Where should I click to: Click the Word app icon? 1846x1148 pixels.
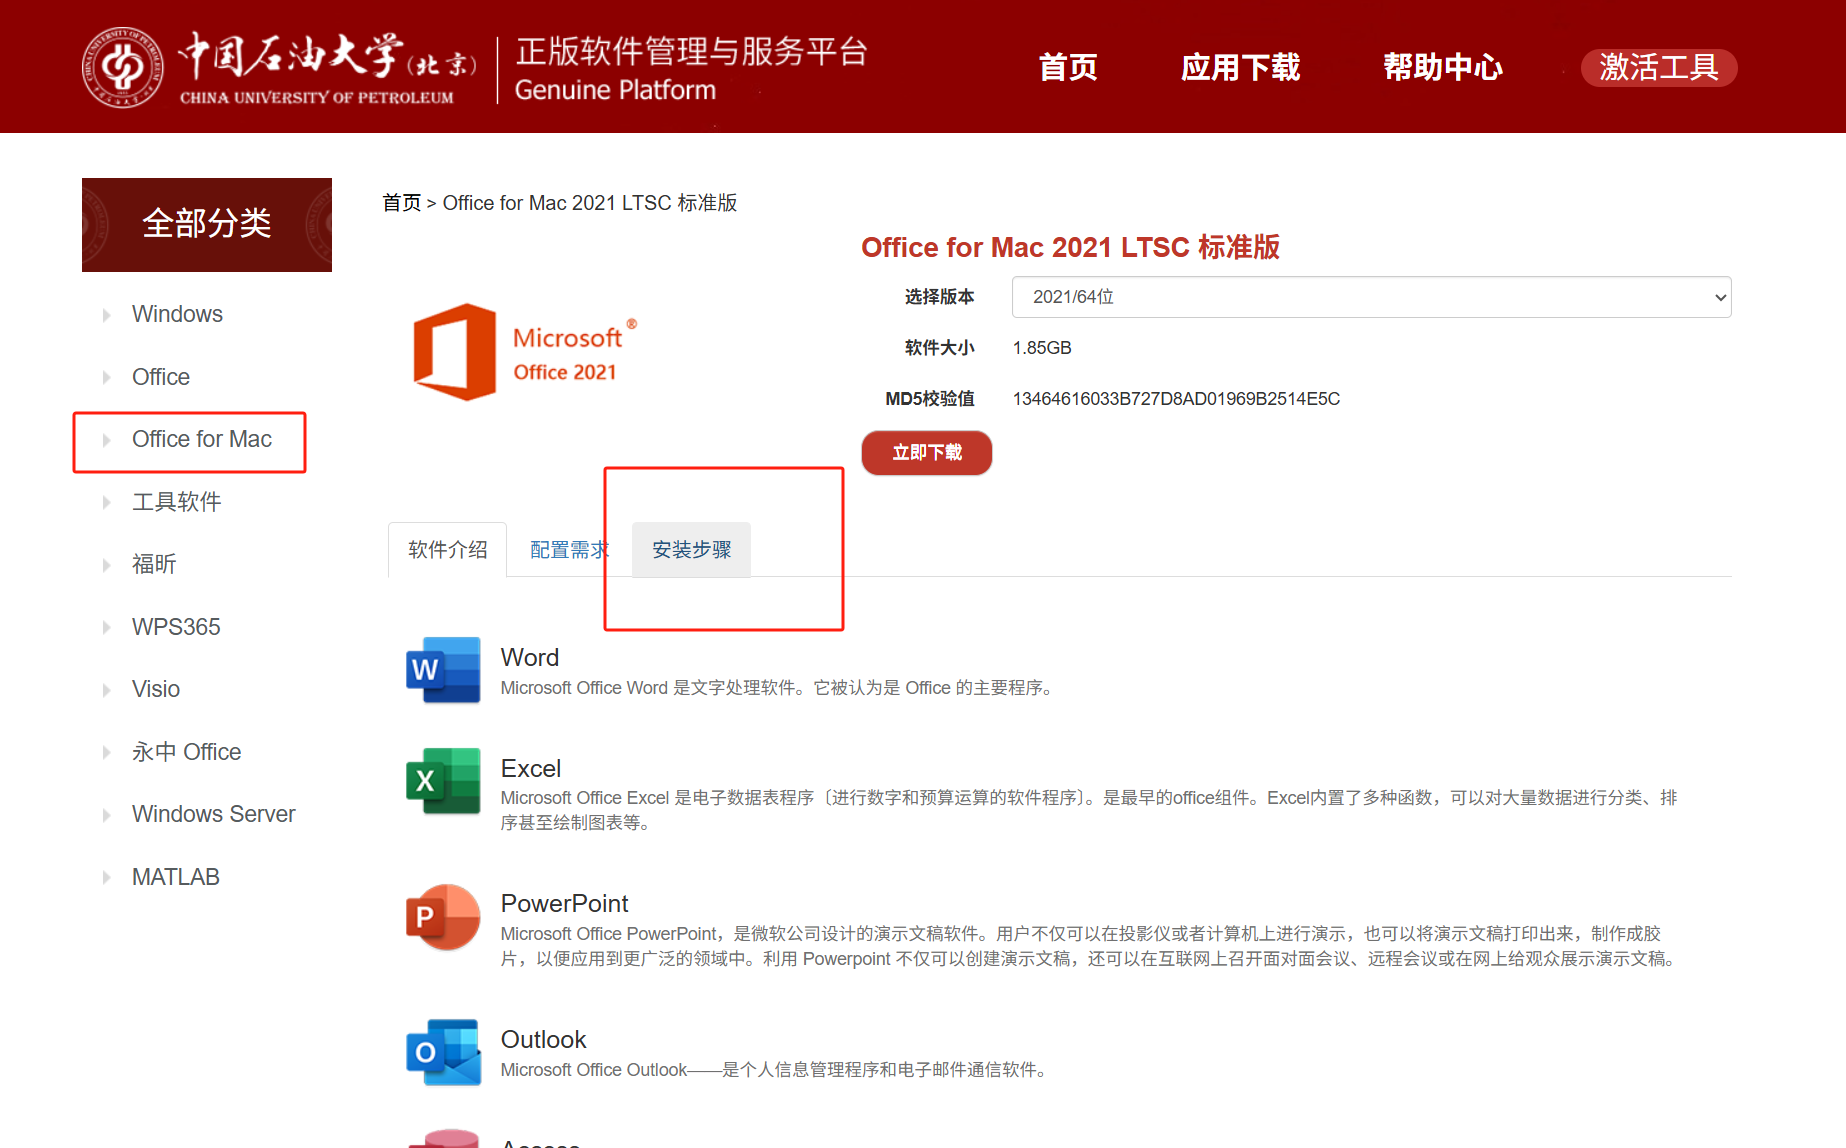443,670
